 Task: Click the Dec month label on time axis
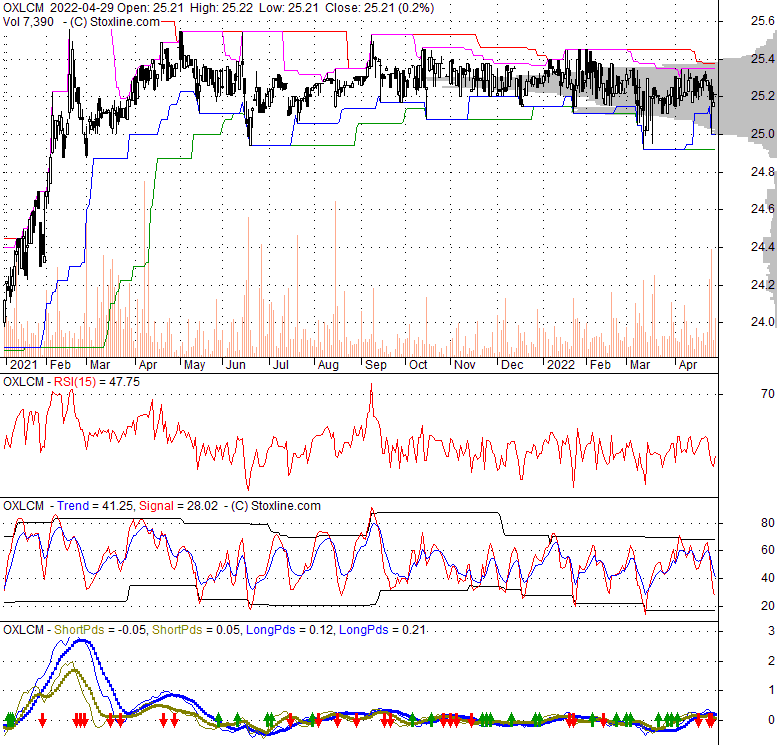point(512,365)
